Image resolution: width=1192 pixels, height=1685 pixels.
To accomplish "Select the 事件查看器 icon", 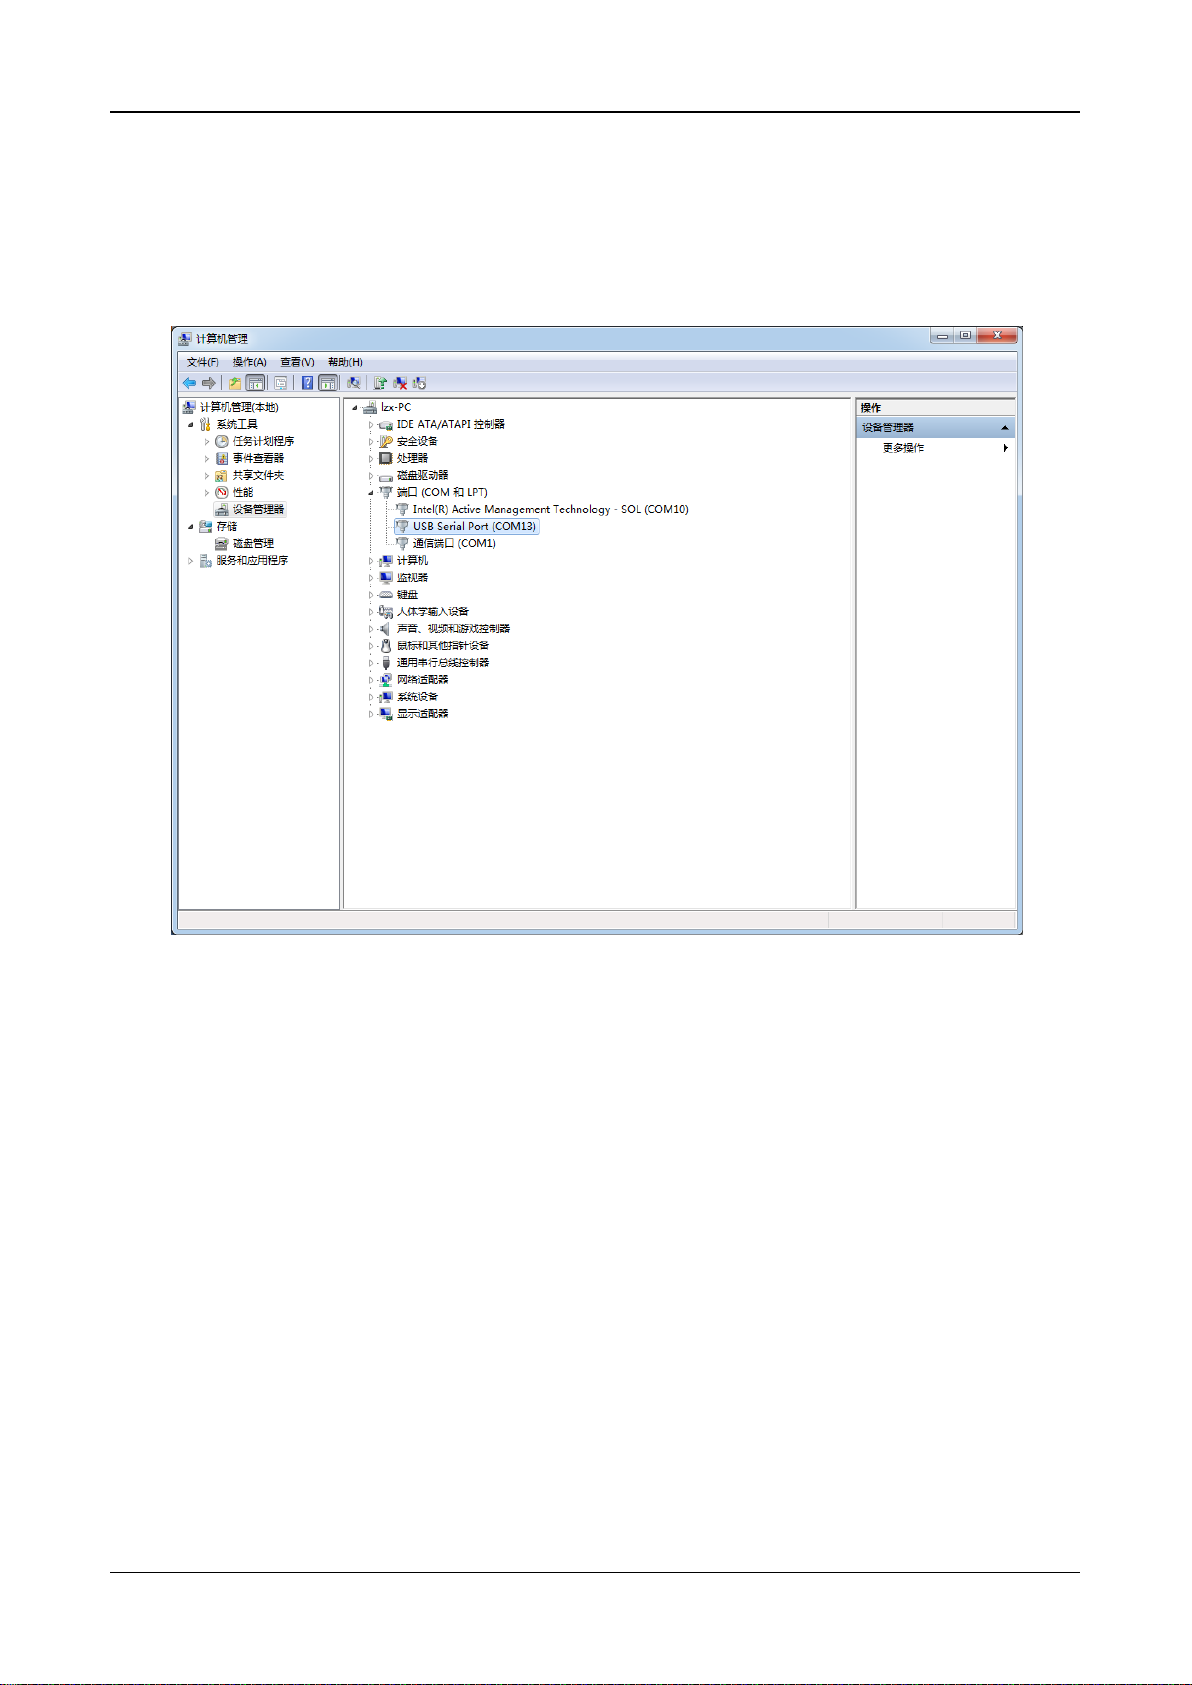I will pyautogui.click(x=222, y=458).
